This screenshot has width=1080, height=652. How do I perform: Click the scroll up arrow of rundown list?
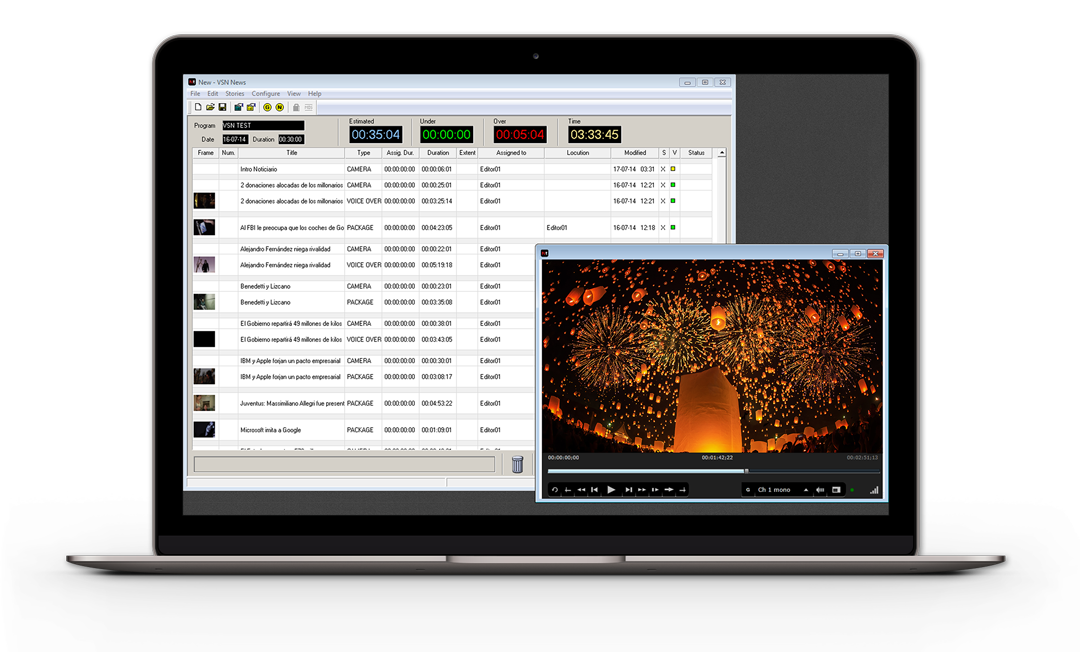(x=722, y=153)
